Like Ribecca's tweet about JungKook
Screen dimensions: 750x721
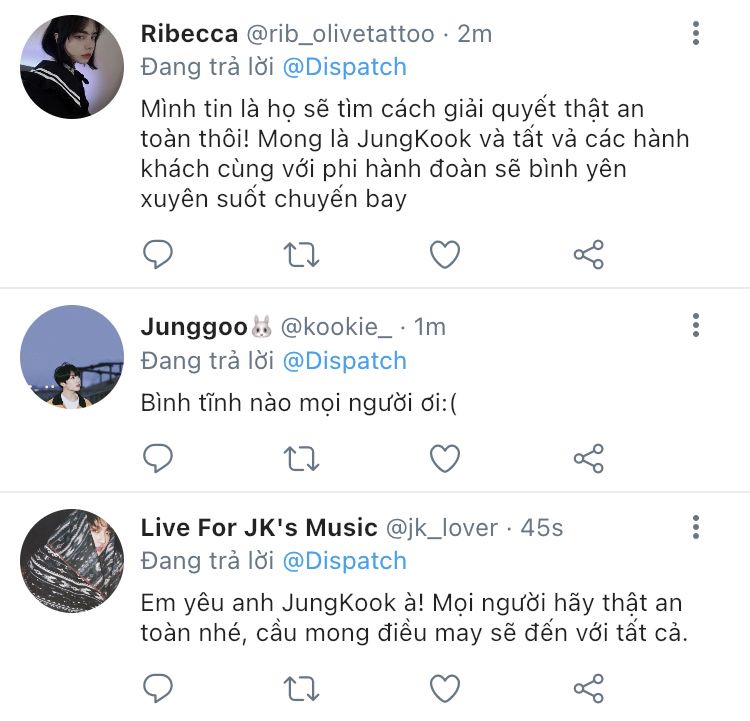click(x=445, y=254)
